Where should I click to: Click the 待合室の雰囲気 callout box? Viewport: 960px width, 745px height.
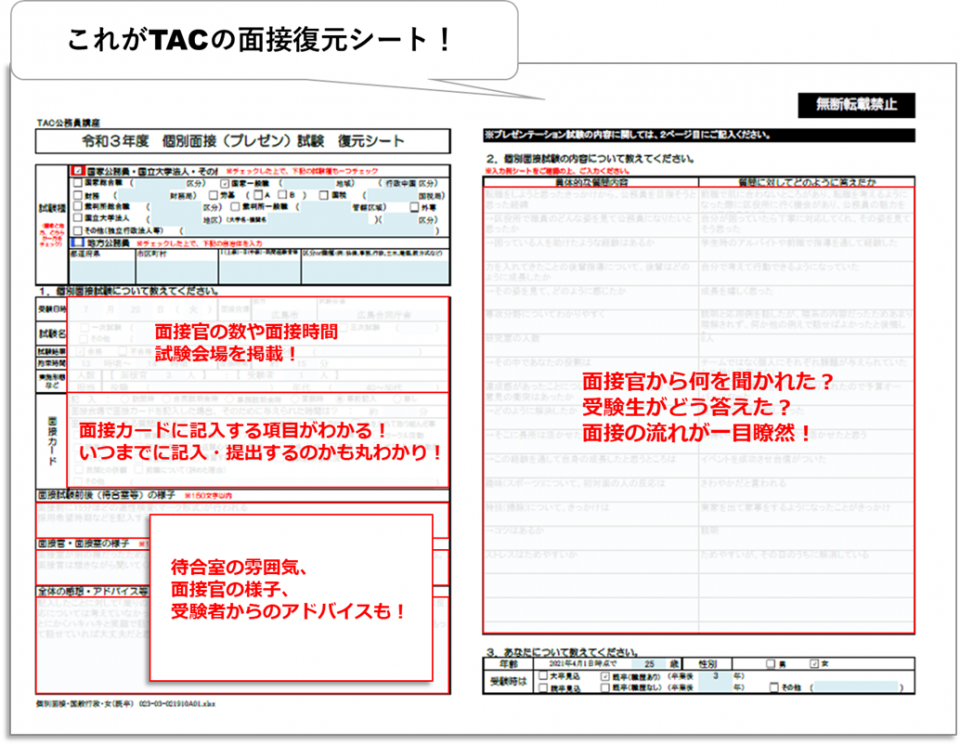click(x=290, y=597)
